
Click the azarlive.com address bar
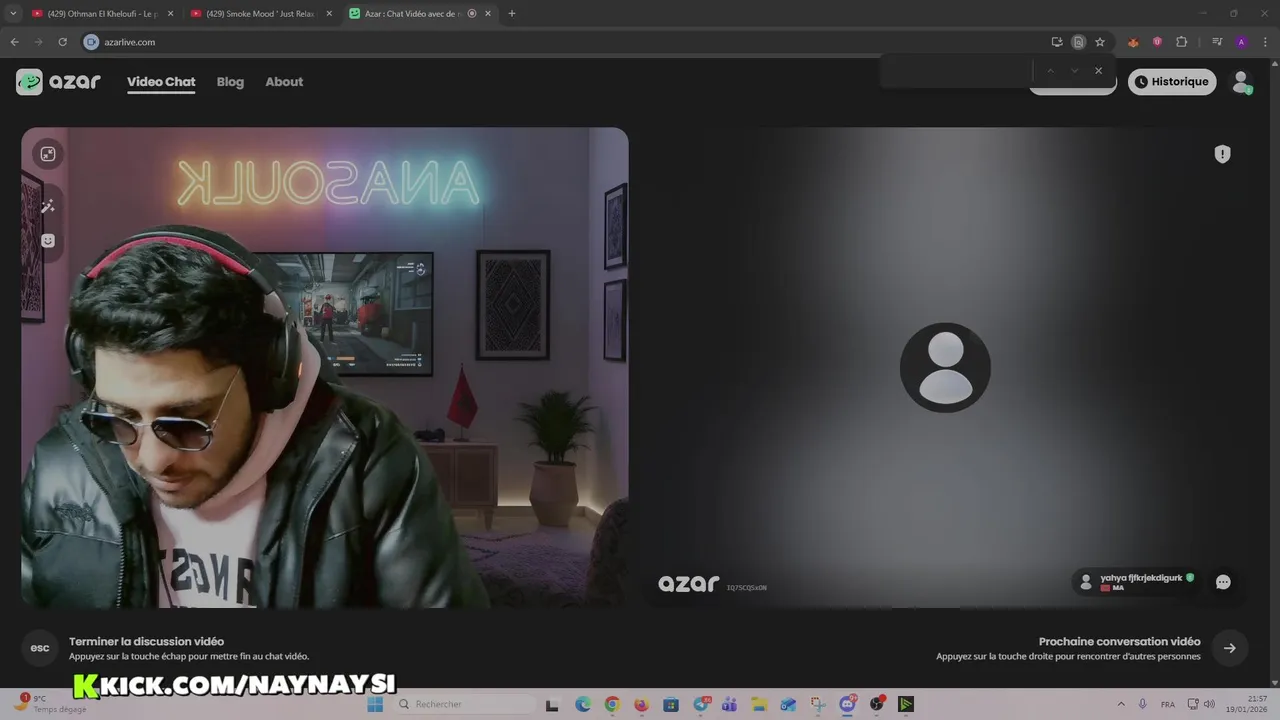560,42
